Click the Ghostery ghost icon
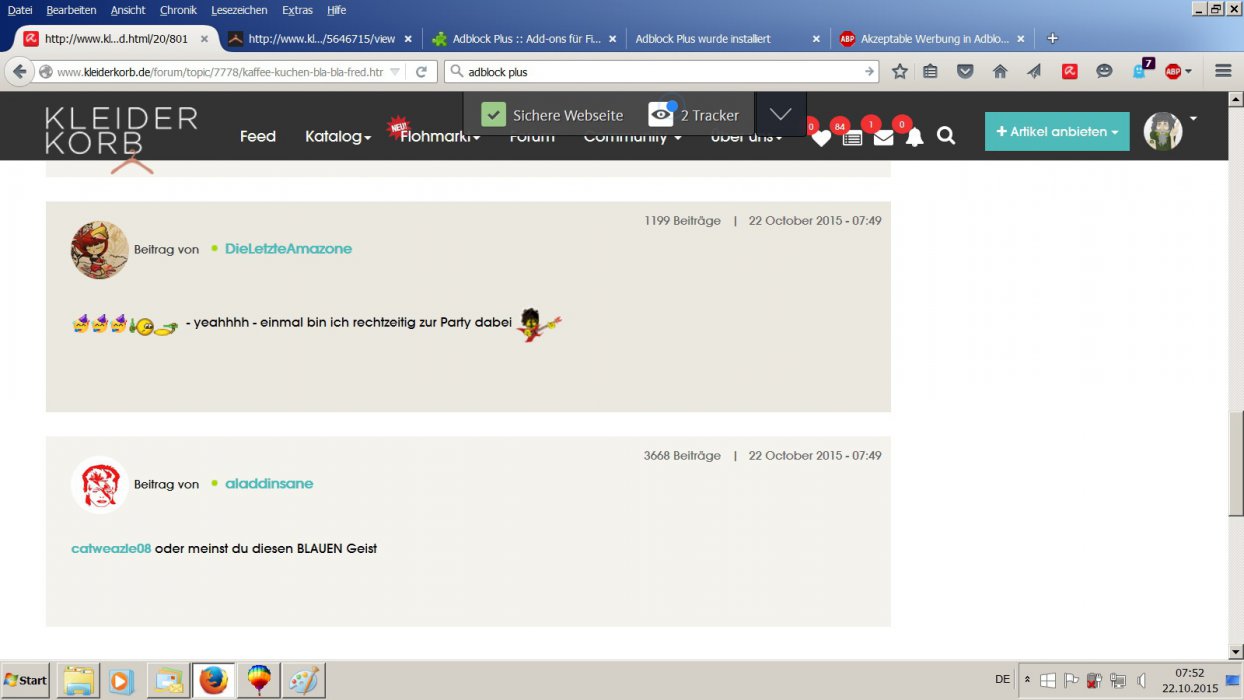This screenshot has width=1244, height=700. coord(1140,71)
